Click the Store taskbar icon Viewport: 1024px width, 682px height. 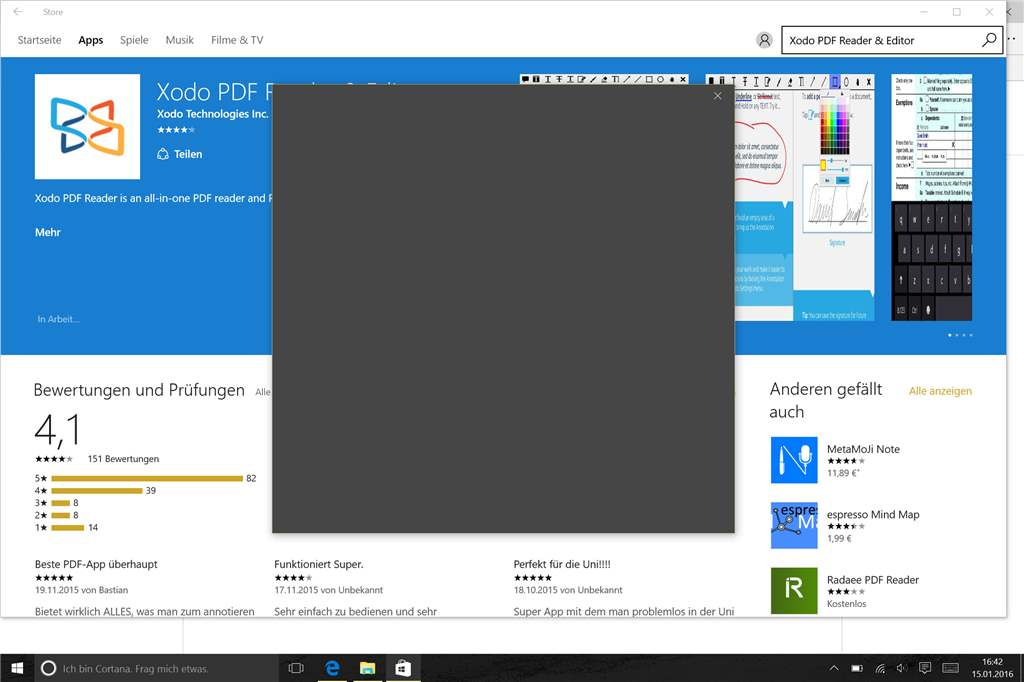pos(403,668)
